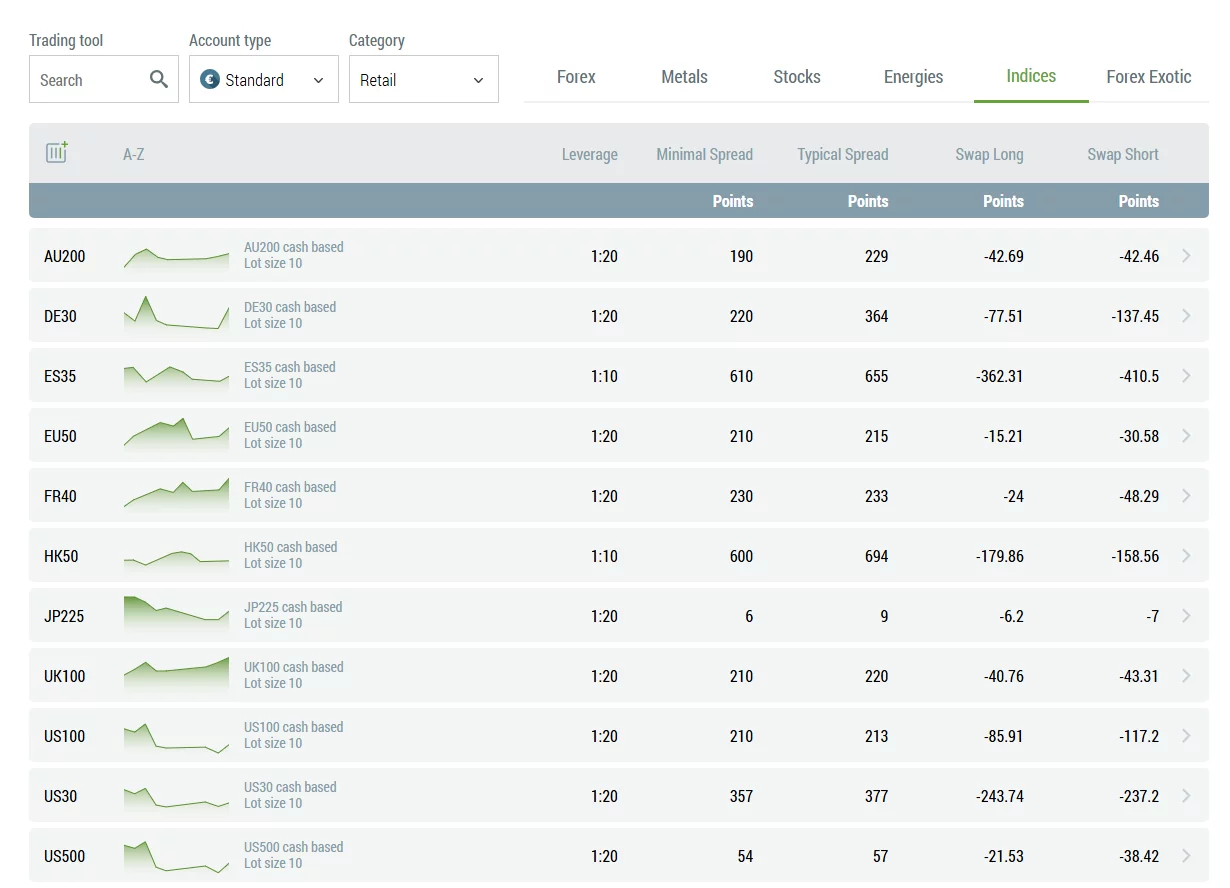Expand the HK50 row chevron
Viewport: 1230px width, 888px height.
pos(1186,556)
